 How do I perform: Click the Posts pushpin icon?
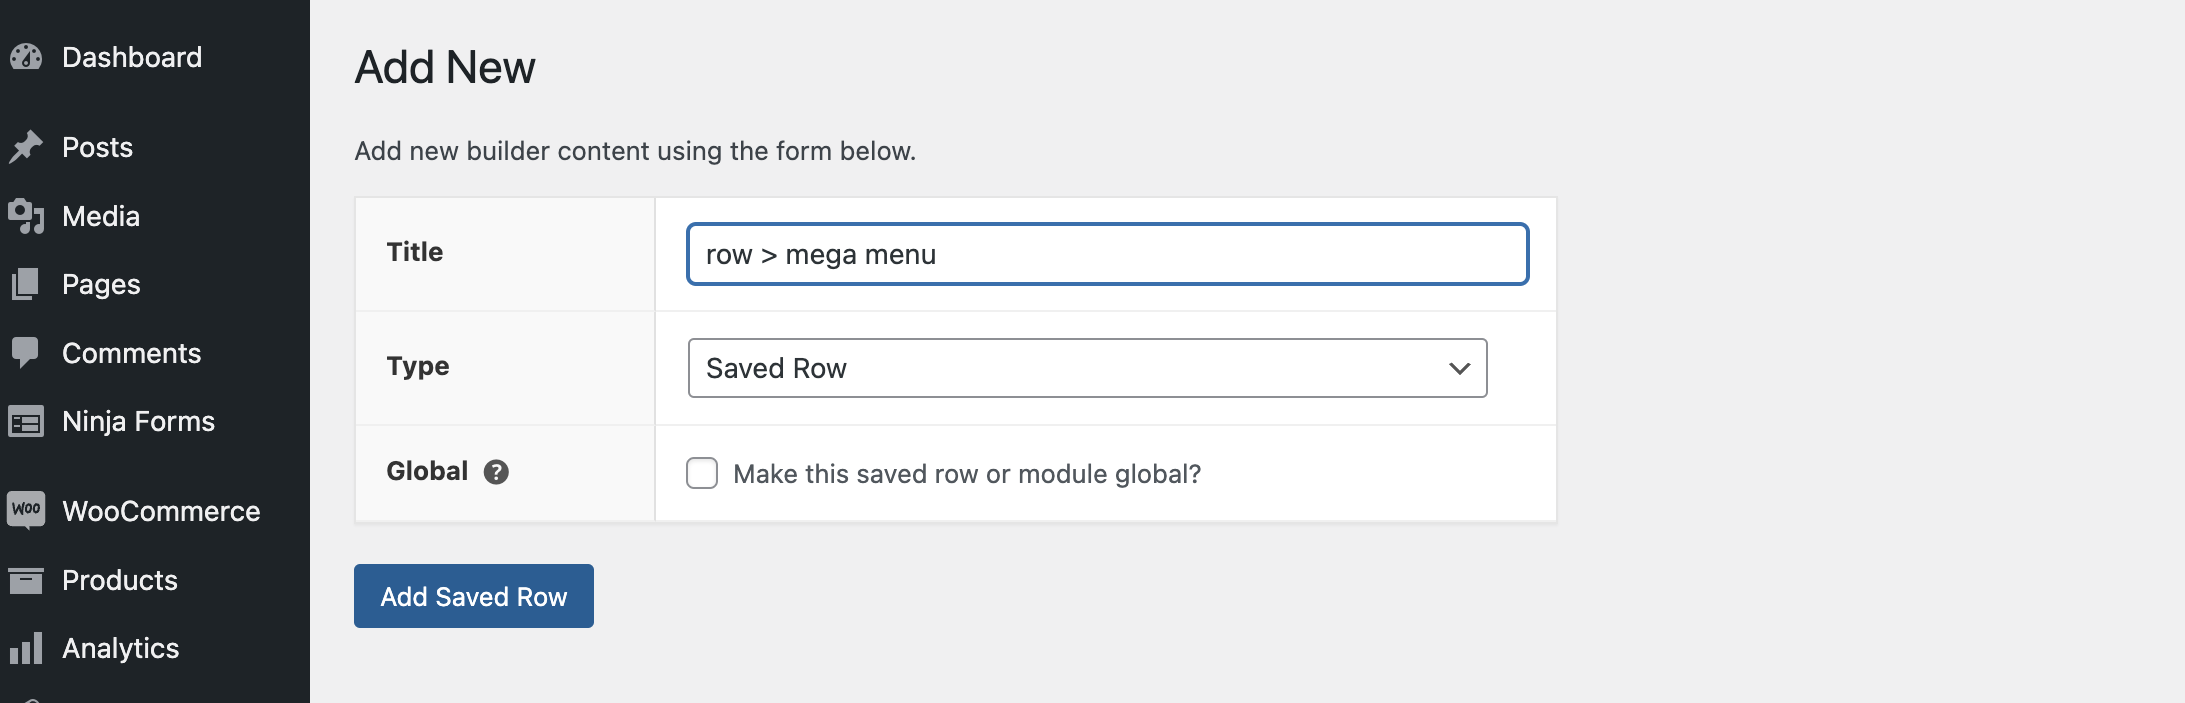click(26, 147)
